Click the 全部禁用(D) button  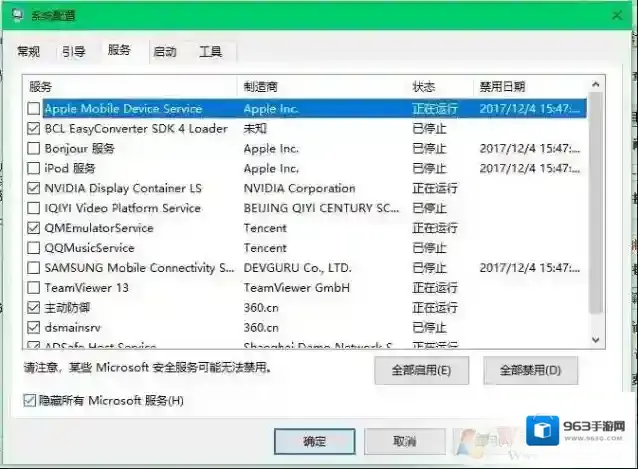point(530,371)
